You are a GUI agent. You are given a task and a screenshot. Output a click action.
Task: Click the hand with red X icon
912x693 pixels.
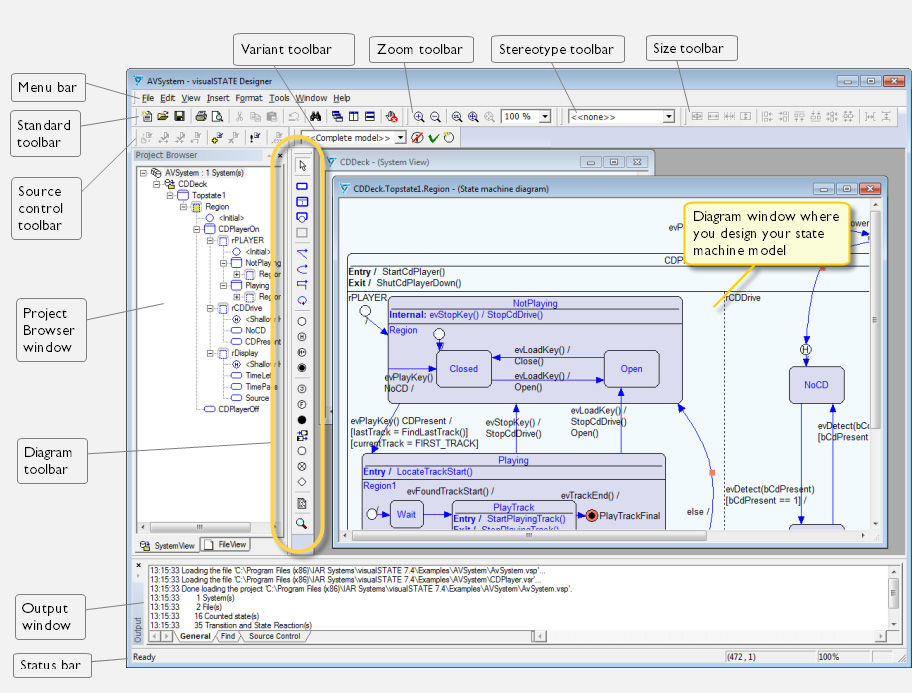(x=392, y=116)
